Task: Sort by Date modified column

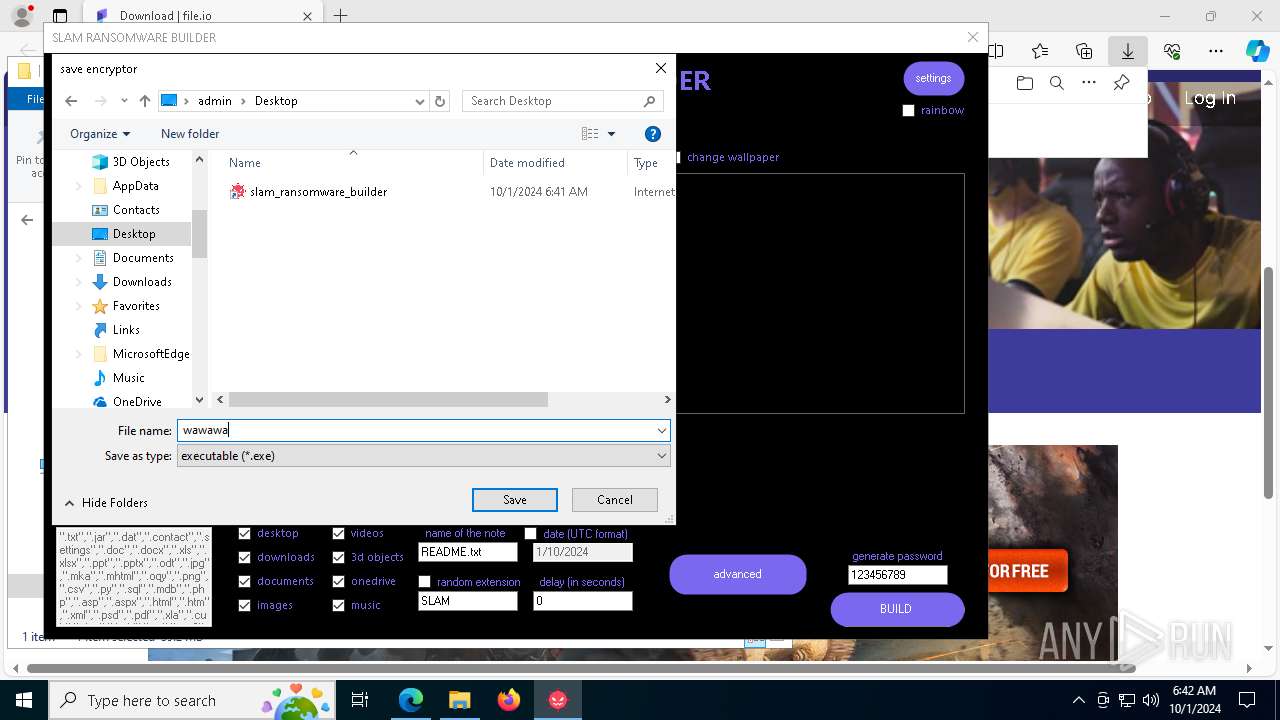Action: [x=527, y=163]
